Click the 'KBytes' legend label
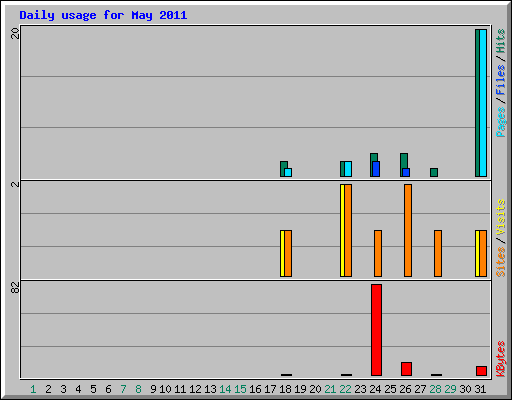The height and width of the screenshot is (400, 512). pos(500,359)
